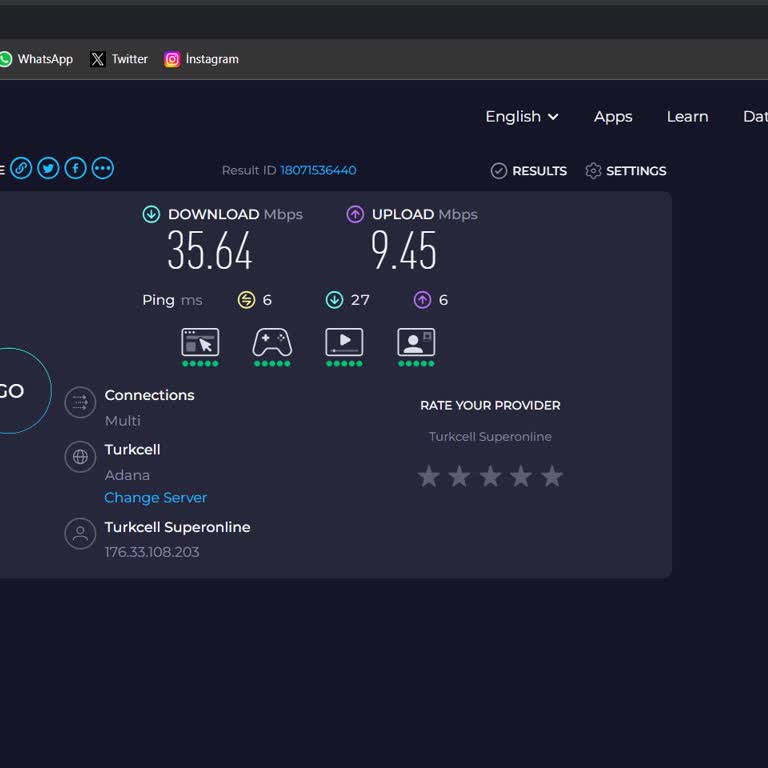Screen dimensions: 768x768
Task: Open the English language dropdown
Action: pyautogui.click(x=521, y=117)
